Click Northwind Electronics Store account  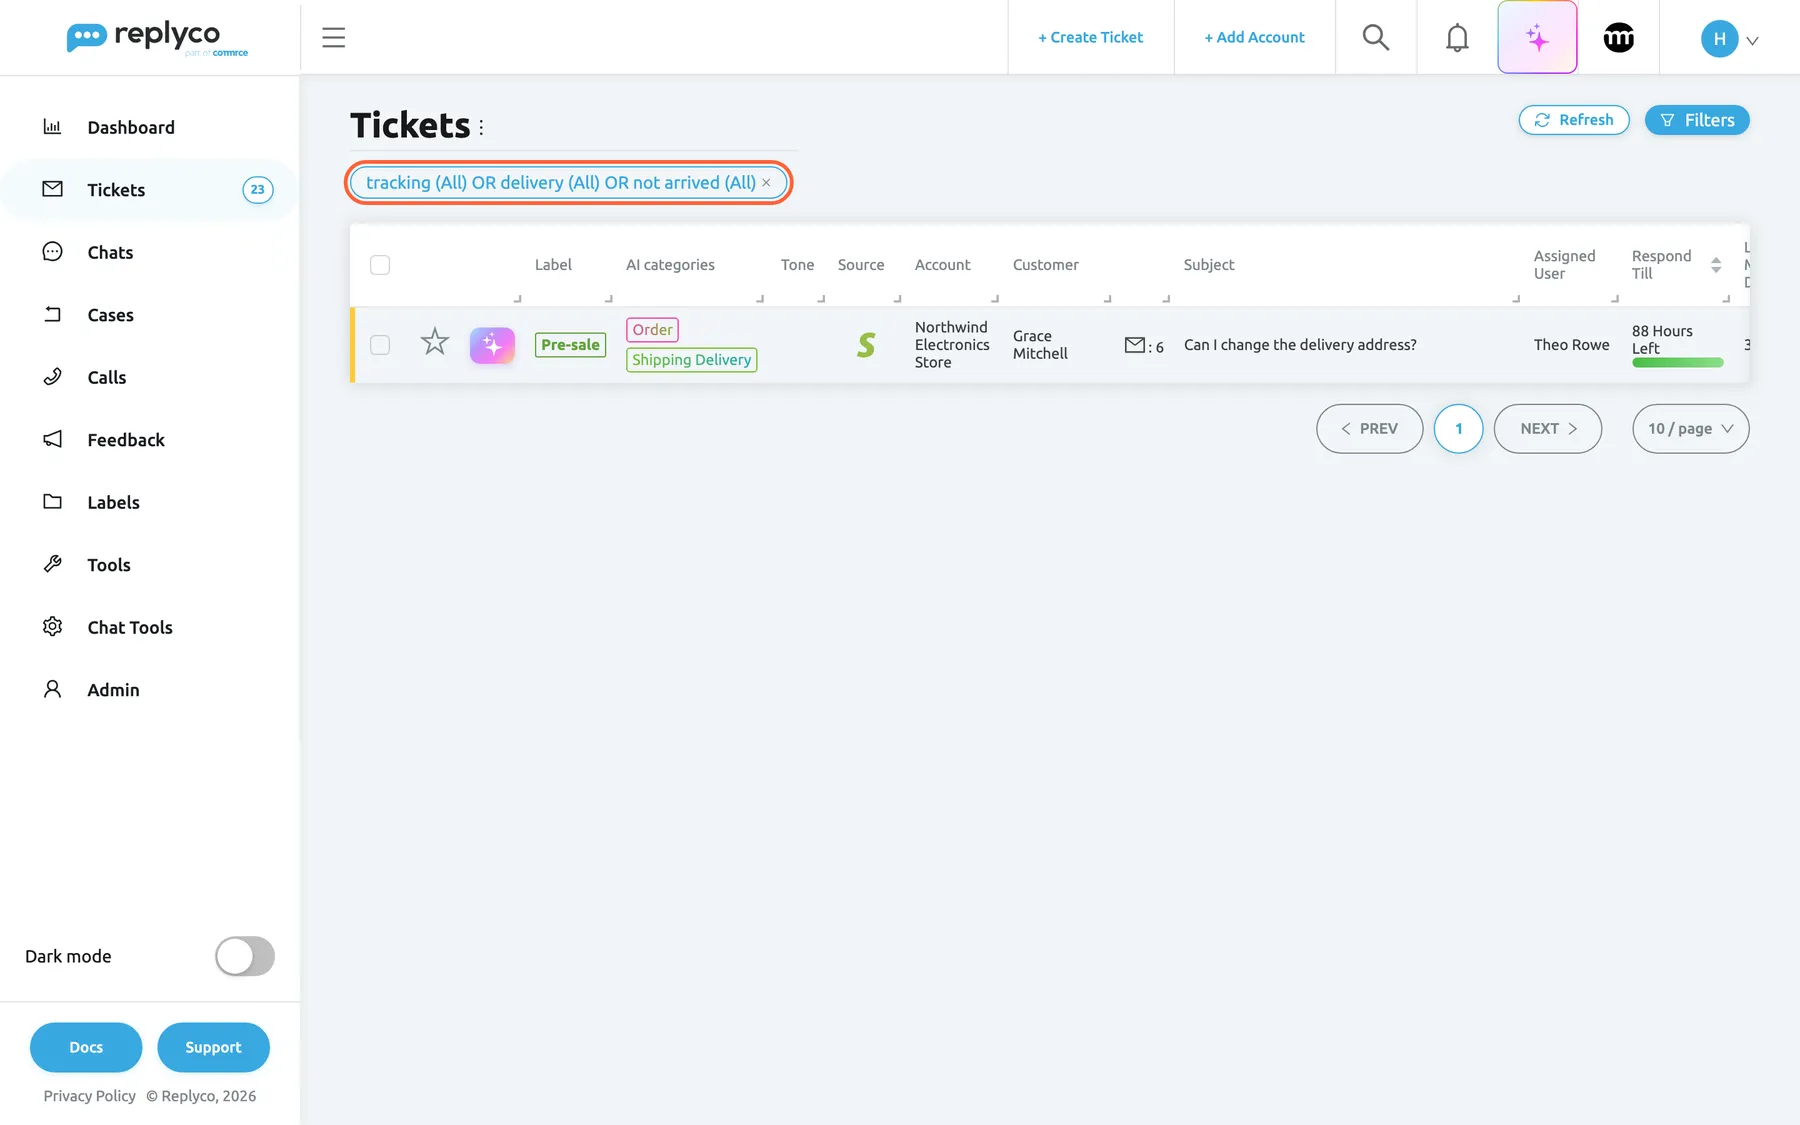tap(952, 345)
